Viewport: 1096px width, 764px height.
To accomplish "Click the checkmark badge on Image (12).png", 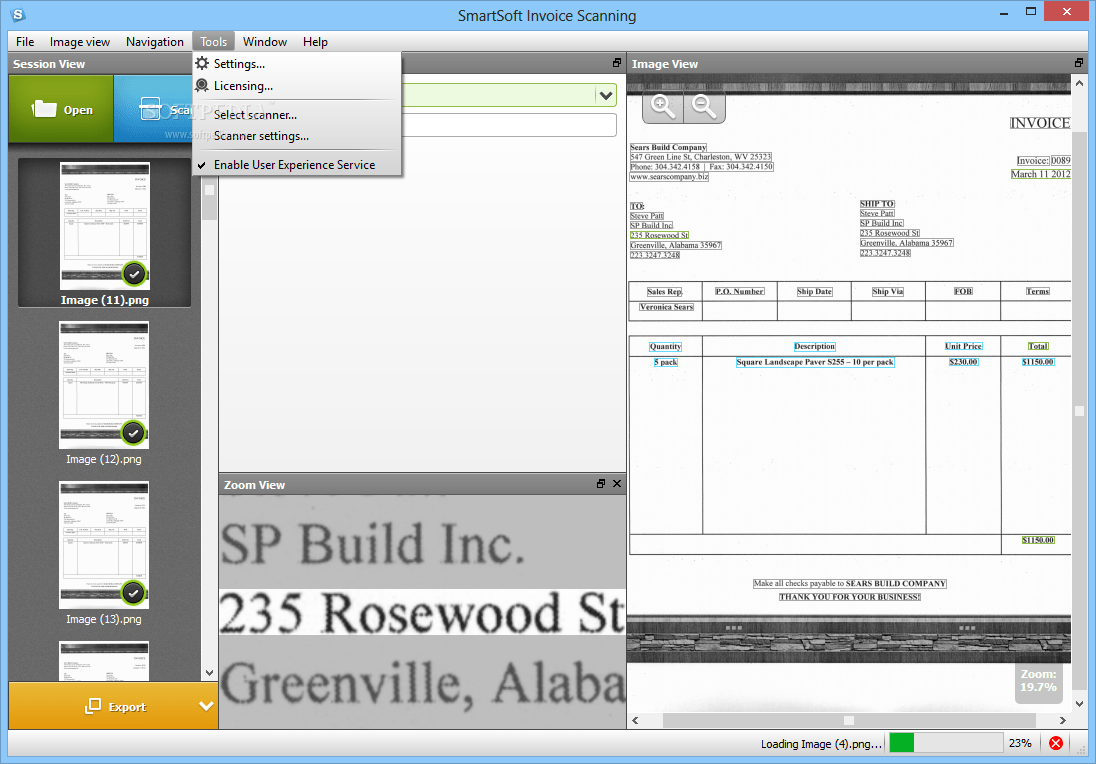I will point(134,433).
